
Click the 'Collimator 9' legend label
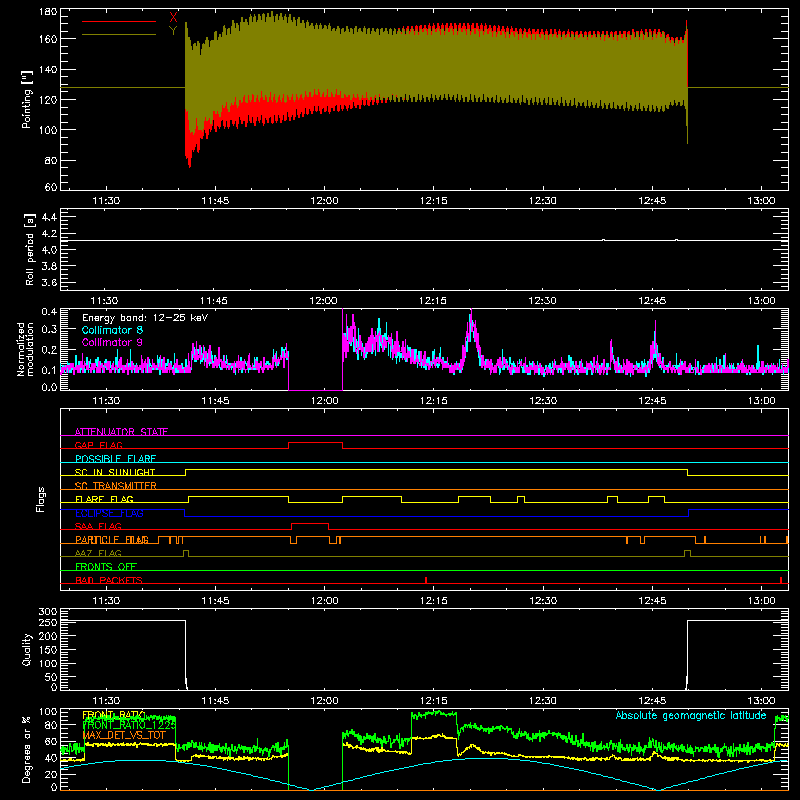tap(112, 342)
